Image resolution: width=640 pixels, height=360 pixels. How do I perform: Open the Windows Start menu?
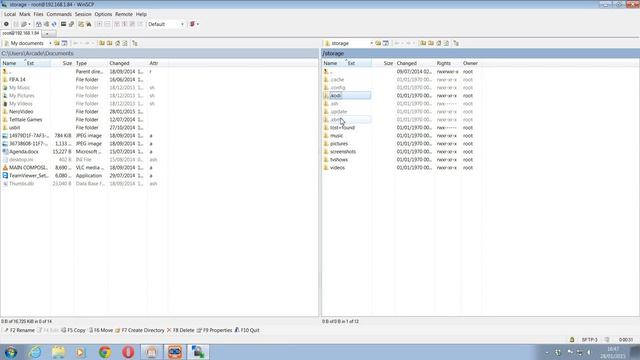11,352
